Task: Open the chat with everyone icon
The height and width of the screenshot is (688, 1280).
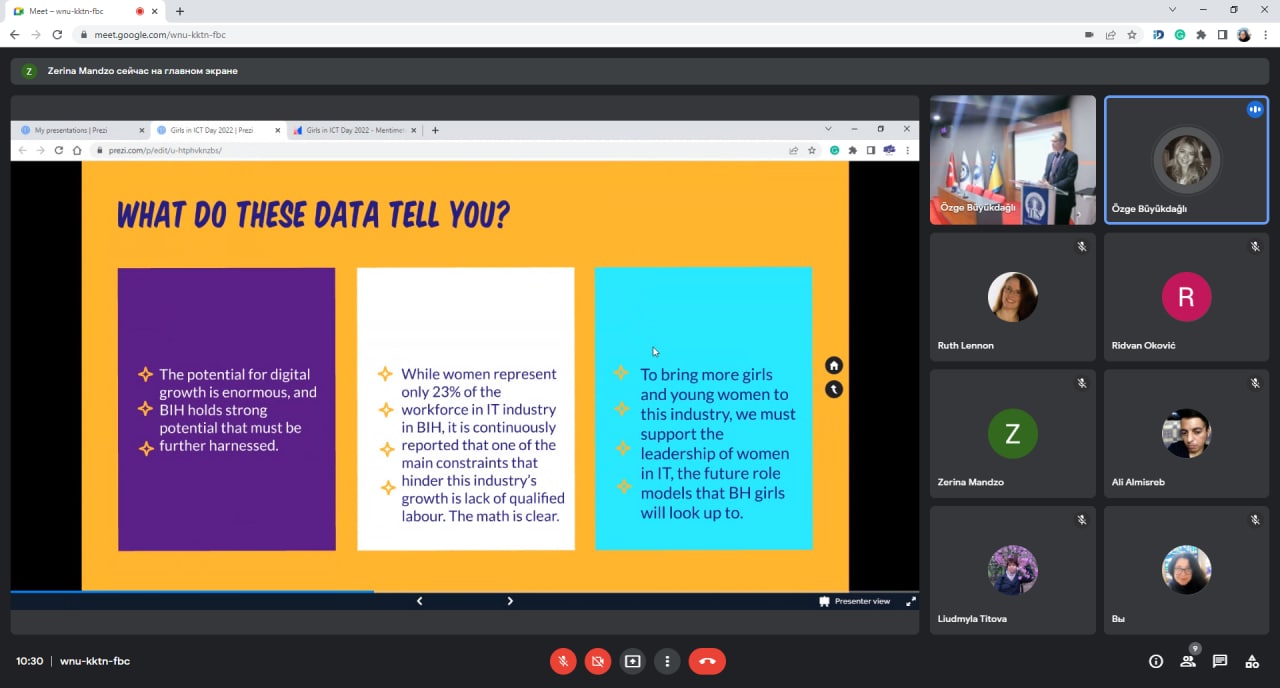Action: [1220, 661]
